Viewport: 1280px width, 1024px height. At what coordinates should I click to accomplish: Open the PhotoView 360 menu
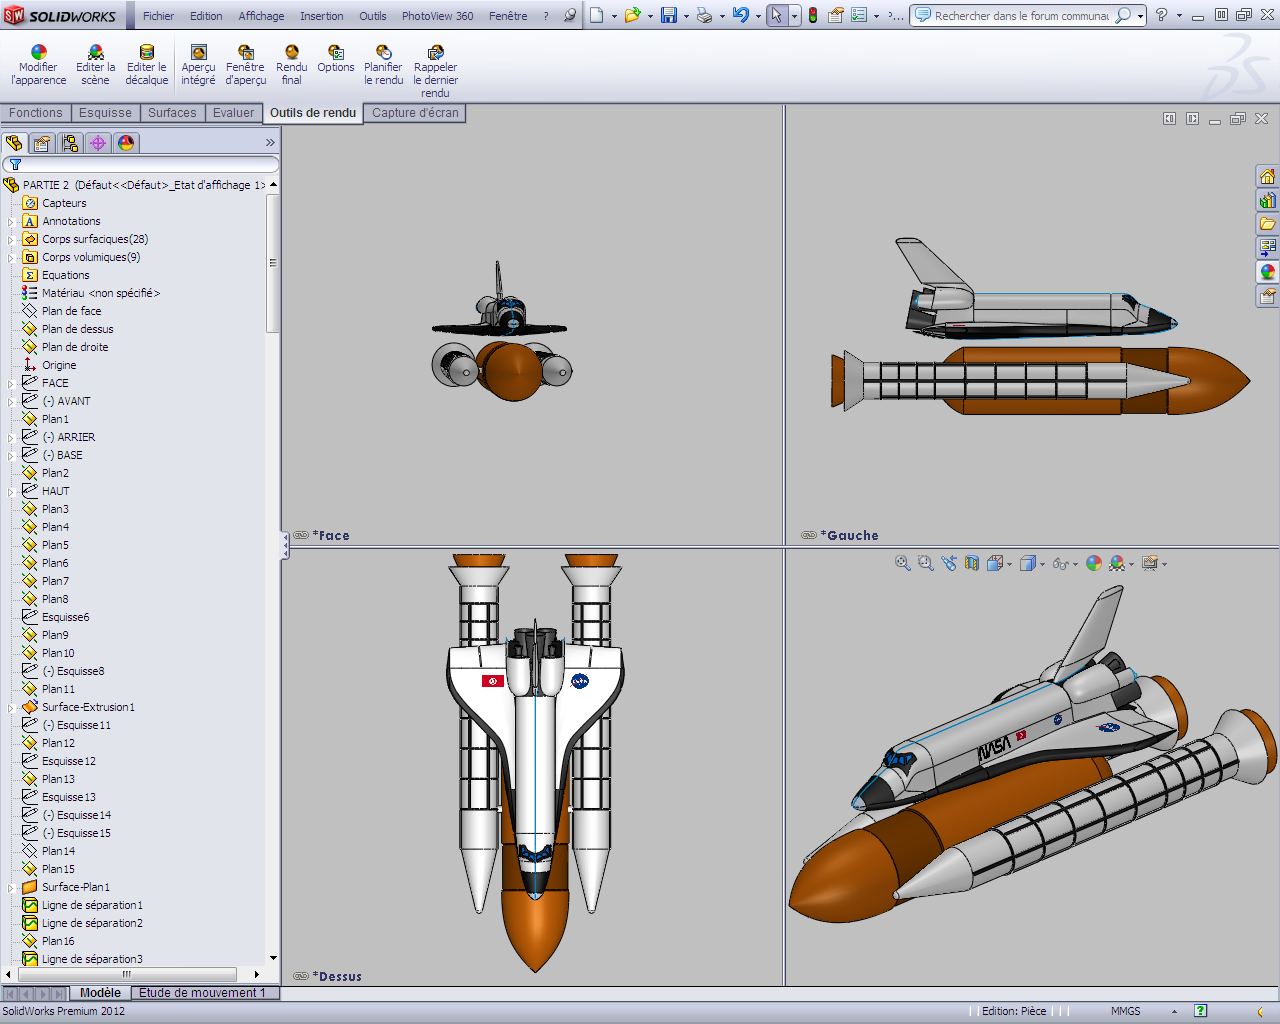(437, 16)
